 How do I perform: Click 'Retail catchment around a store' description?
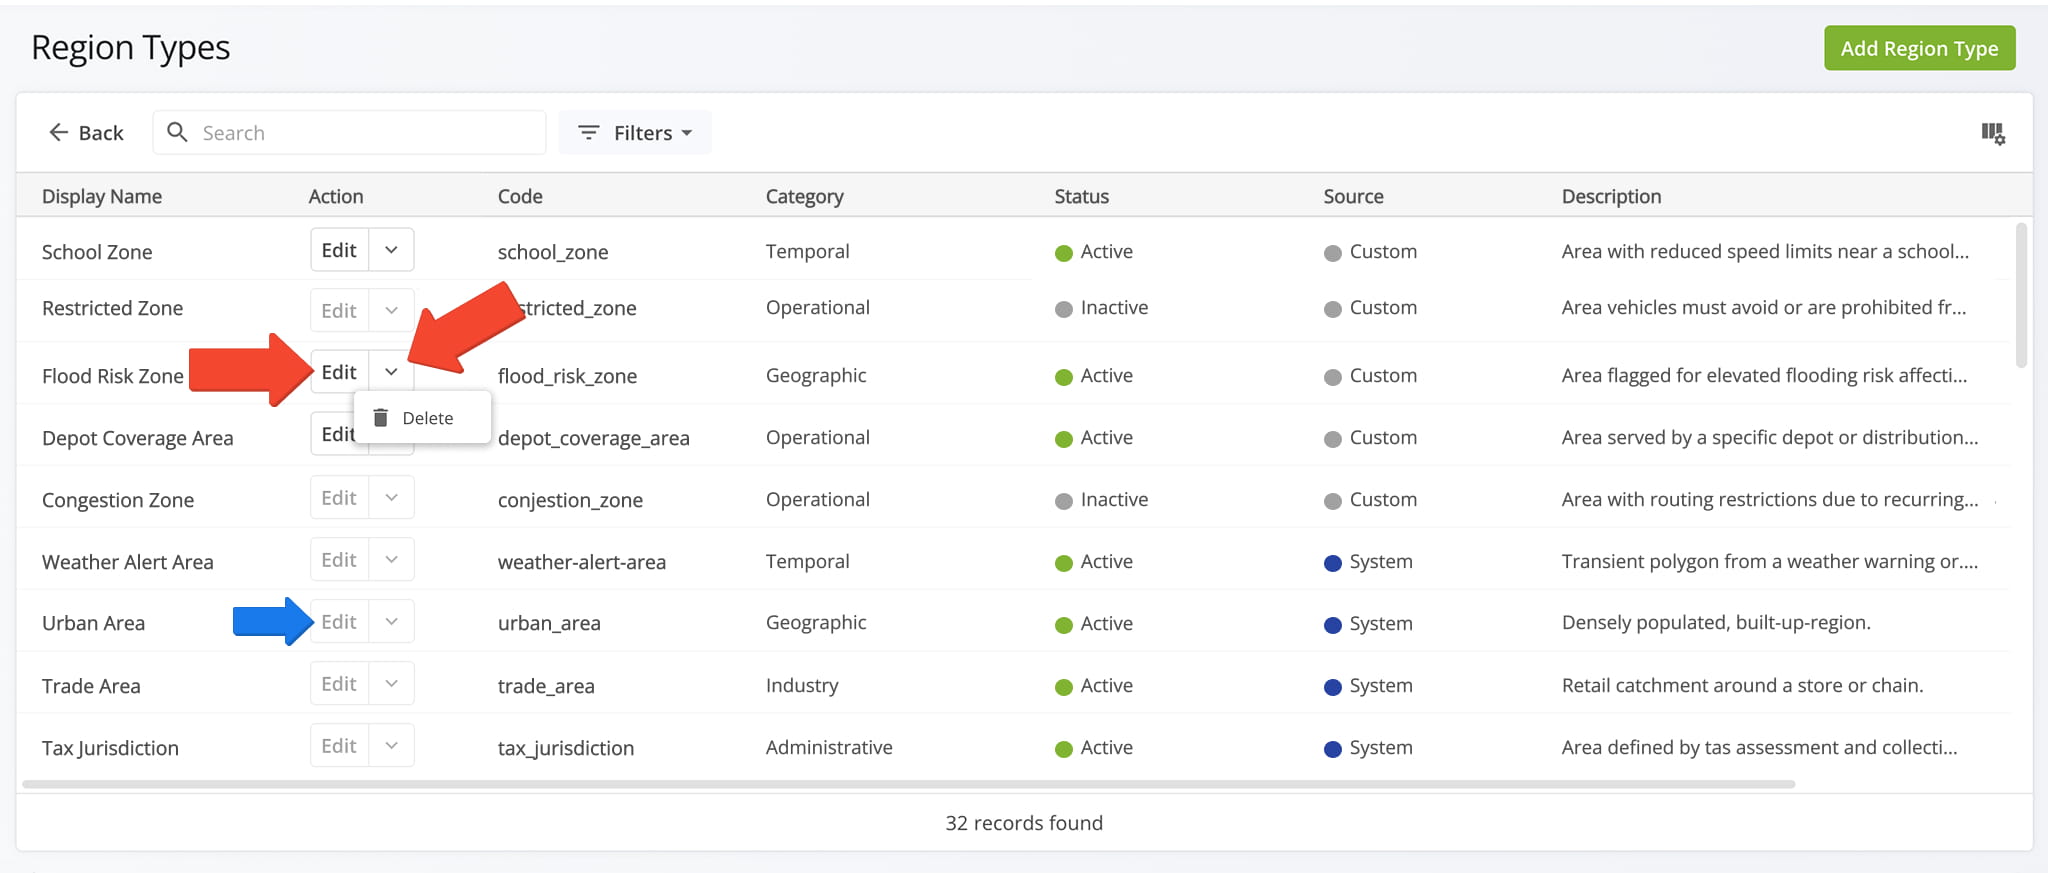click(1742, 685)
